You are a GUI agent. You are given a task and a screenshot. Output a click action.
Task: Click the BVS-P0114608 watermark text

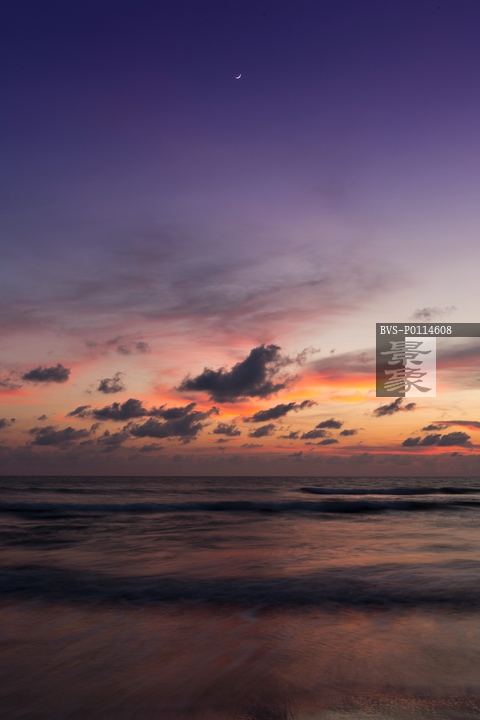click(416, 330)
